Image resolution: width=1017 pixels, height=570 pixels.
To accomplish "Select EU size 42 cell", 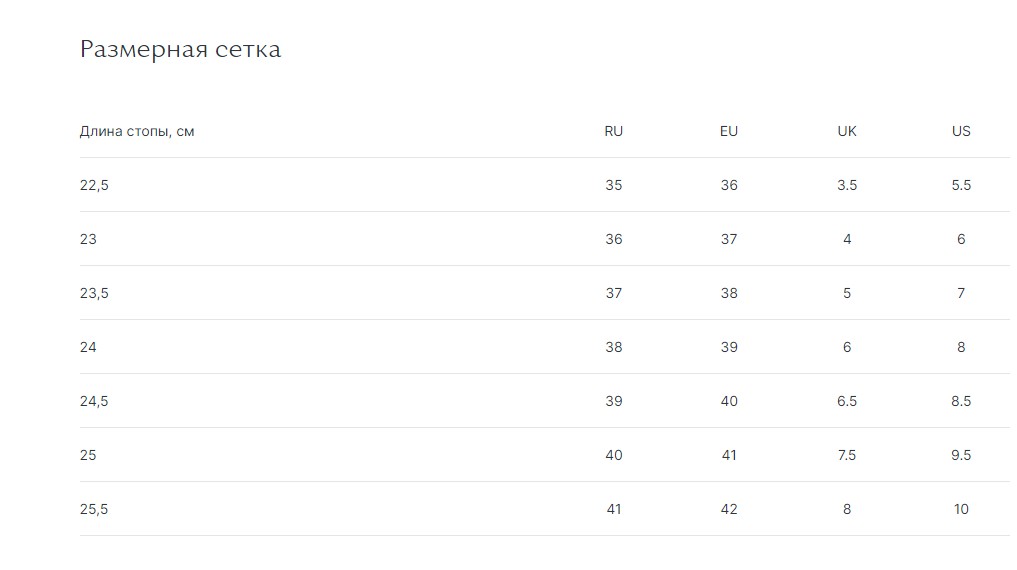I will 729,509.
